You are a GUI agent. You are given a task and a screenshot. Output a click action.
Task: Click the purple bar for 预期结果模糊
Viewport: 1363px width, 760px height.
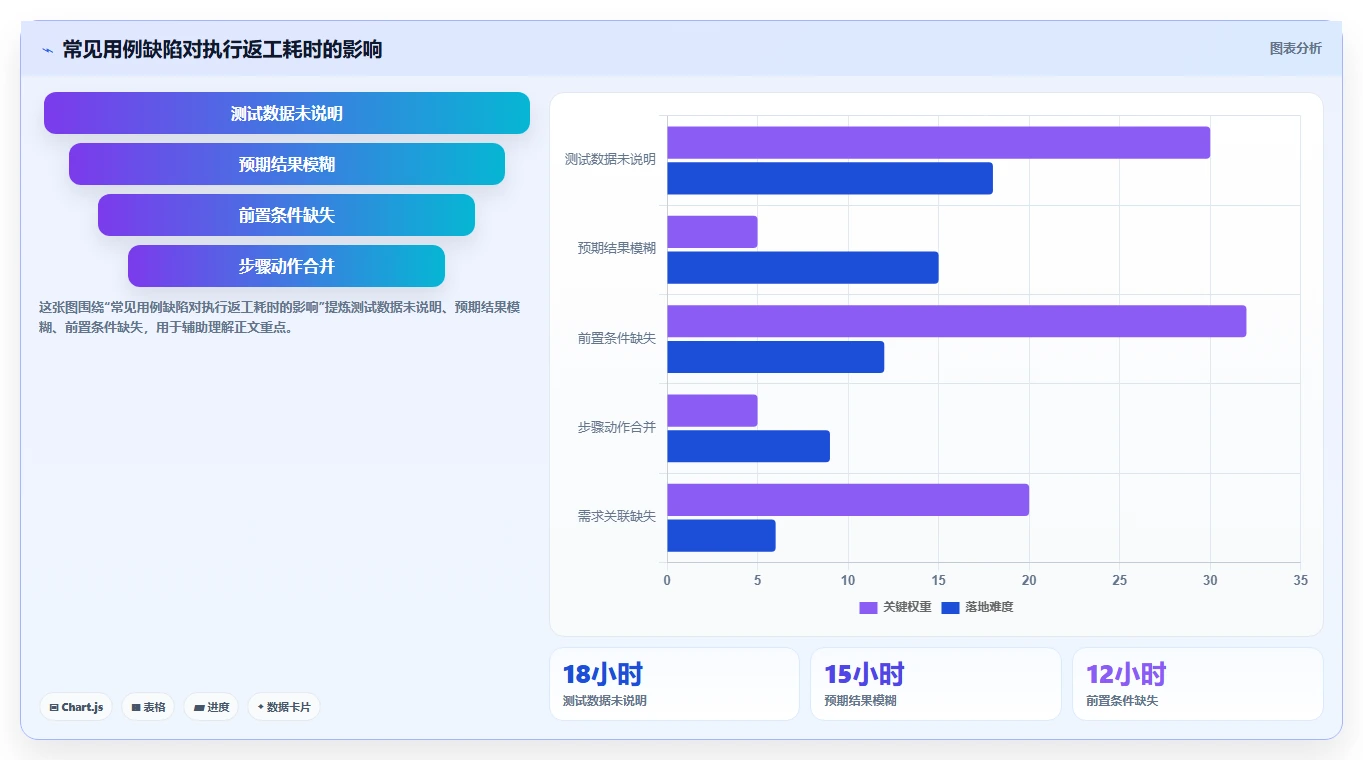point(712,231)
